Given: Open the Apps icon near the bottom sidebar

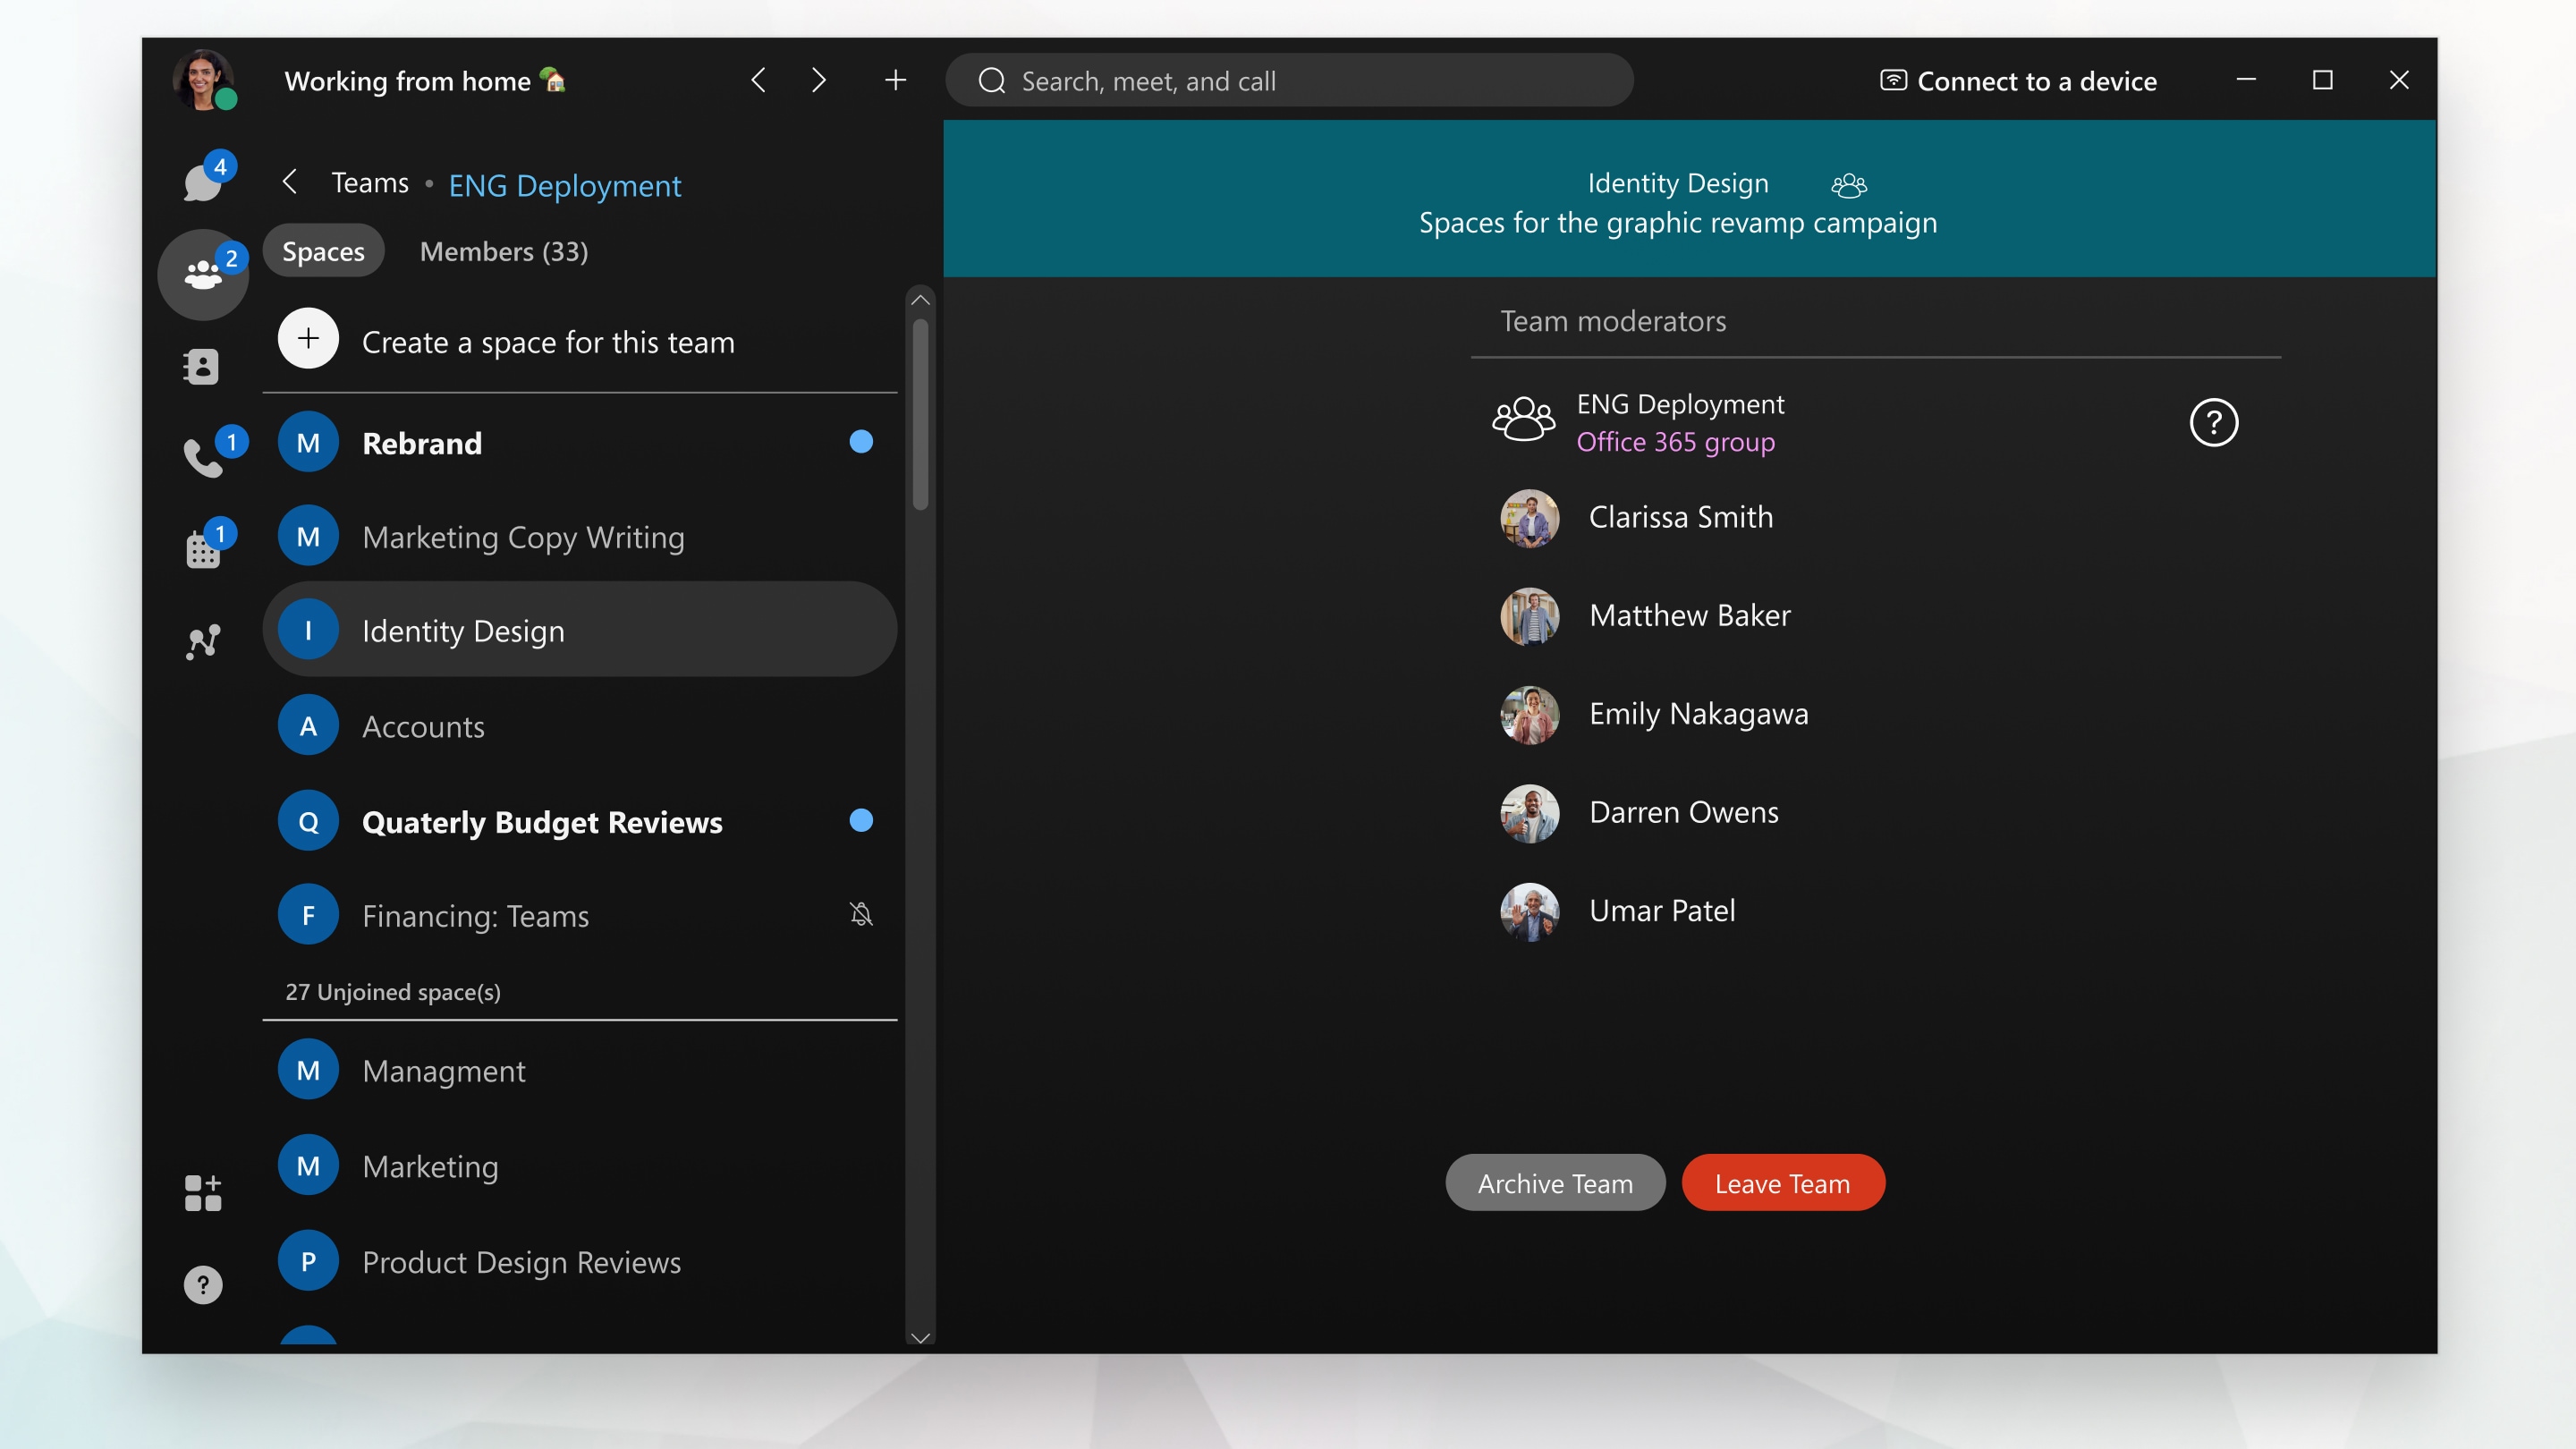Looking at the screenshot, I should (x=203, y=1191).
